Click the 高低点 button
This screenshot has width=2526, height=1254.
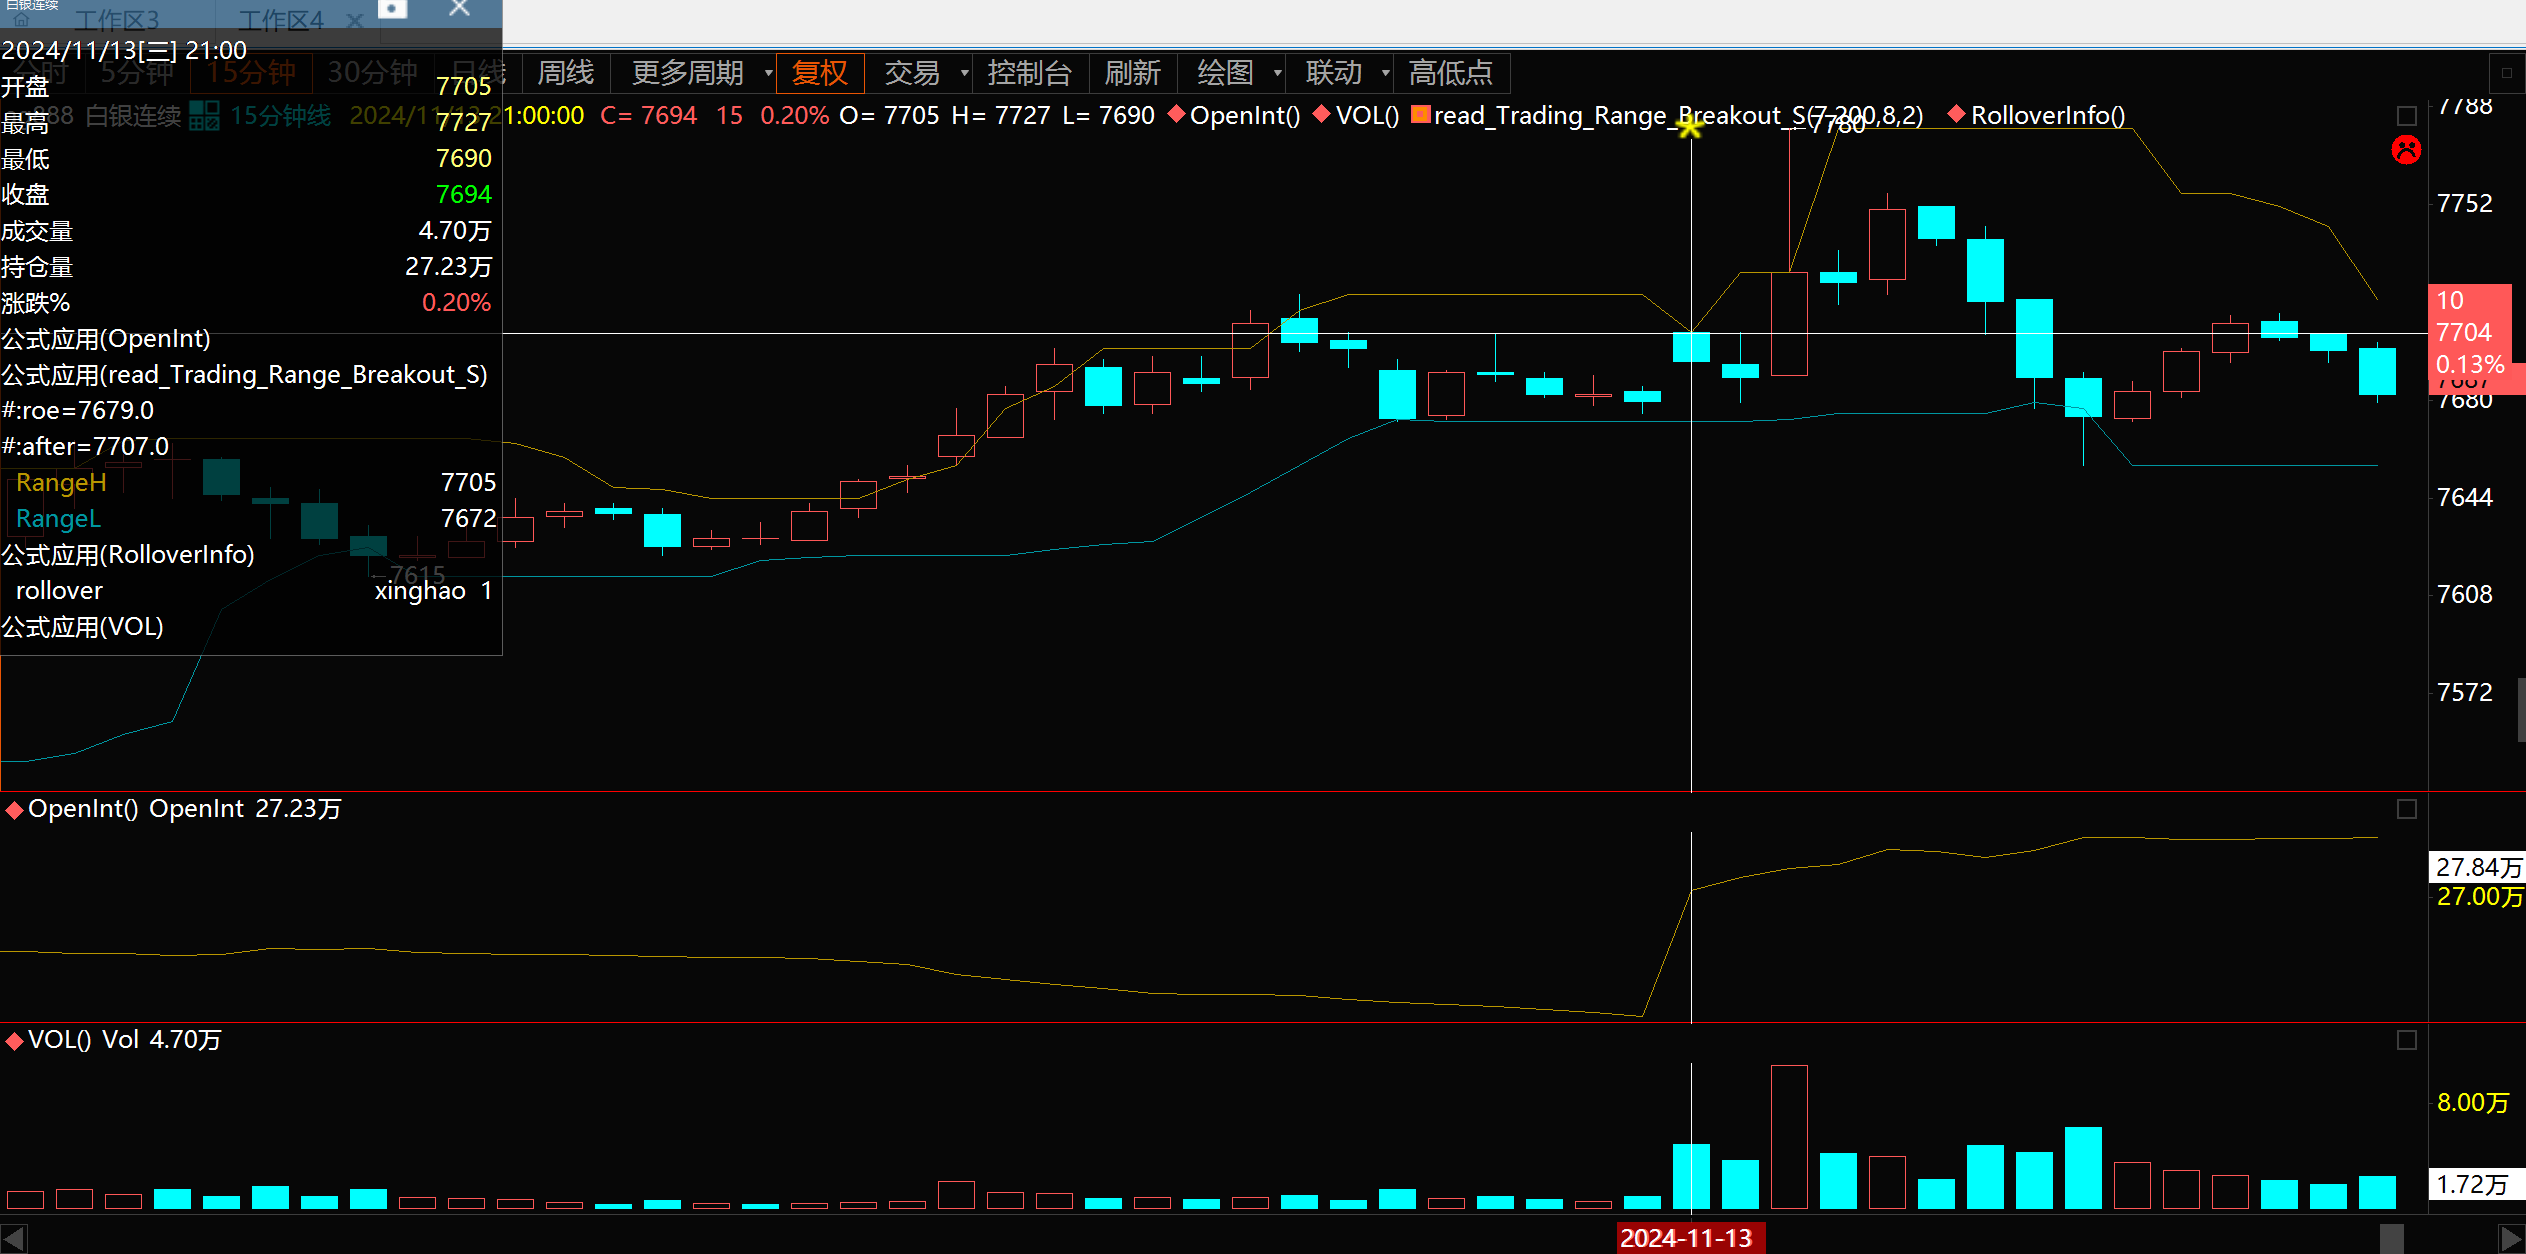tap(1450, 73)
